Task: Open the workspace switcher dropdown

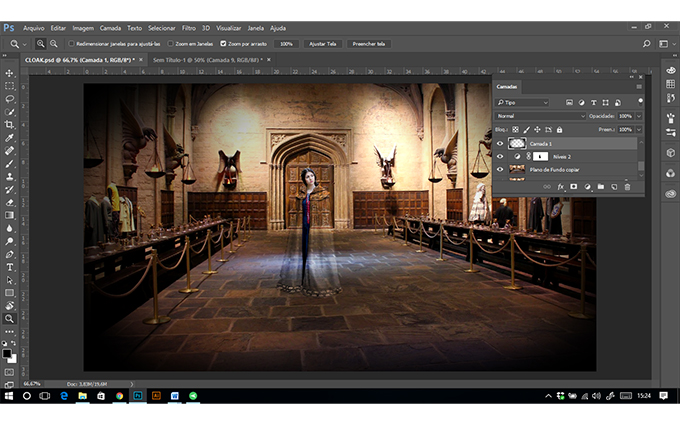Action: pyautogui.click(x=667, y=44)
